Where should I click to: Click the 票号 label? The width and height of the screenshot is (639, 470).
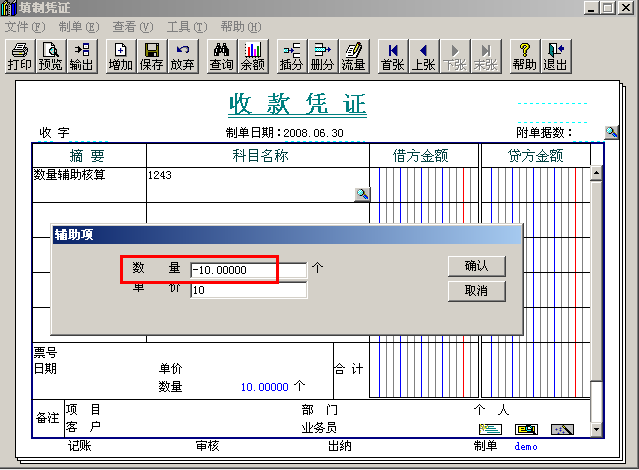click(x=45, y=352)
